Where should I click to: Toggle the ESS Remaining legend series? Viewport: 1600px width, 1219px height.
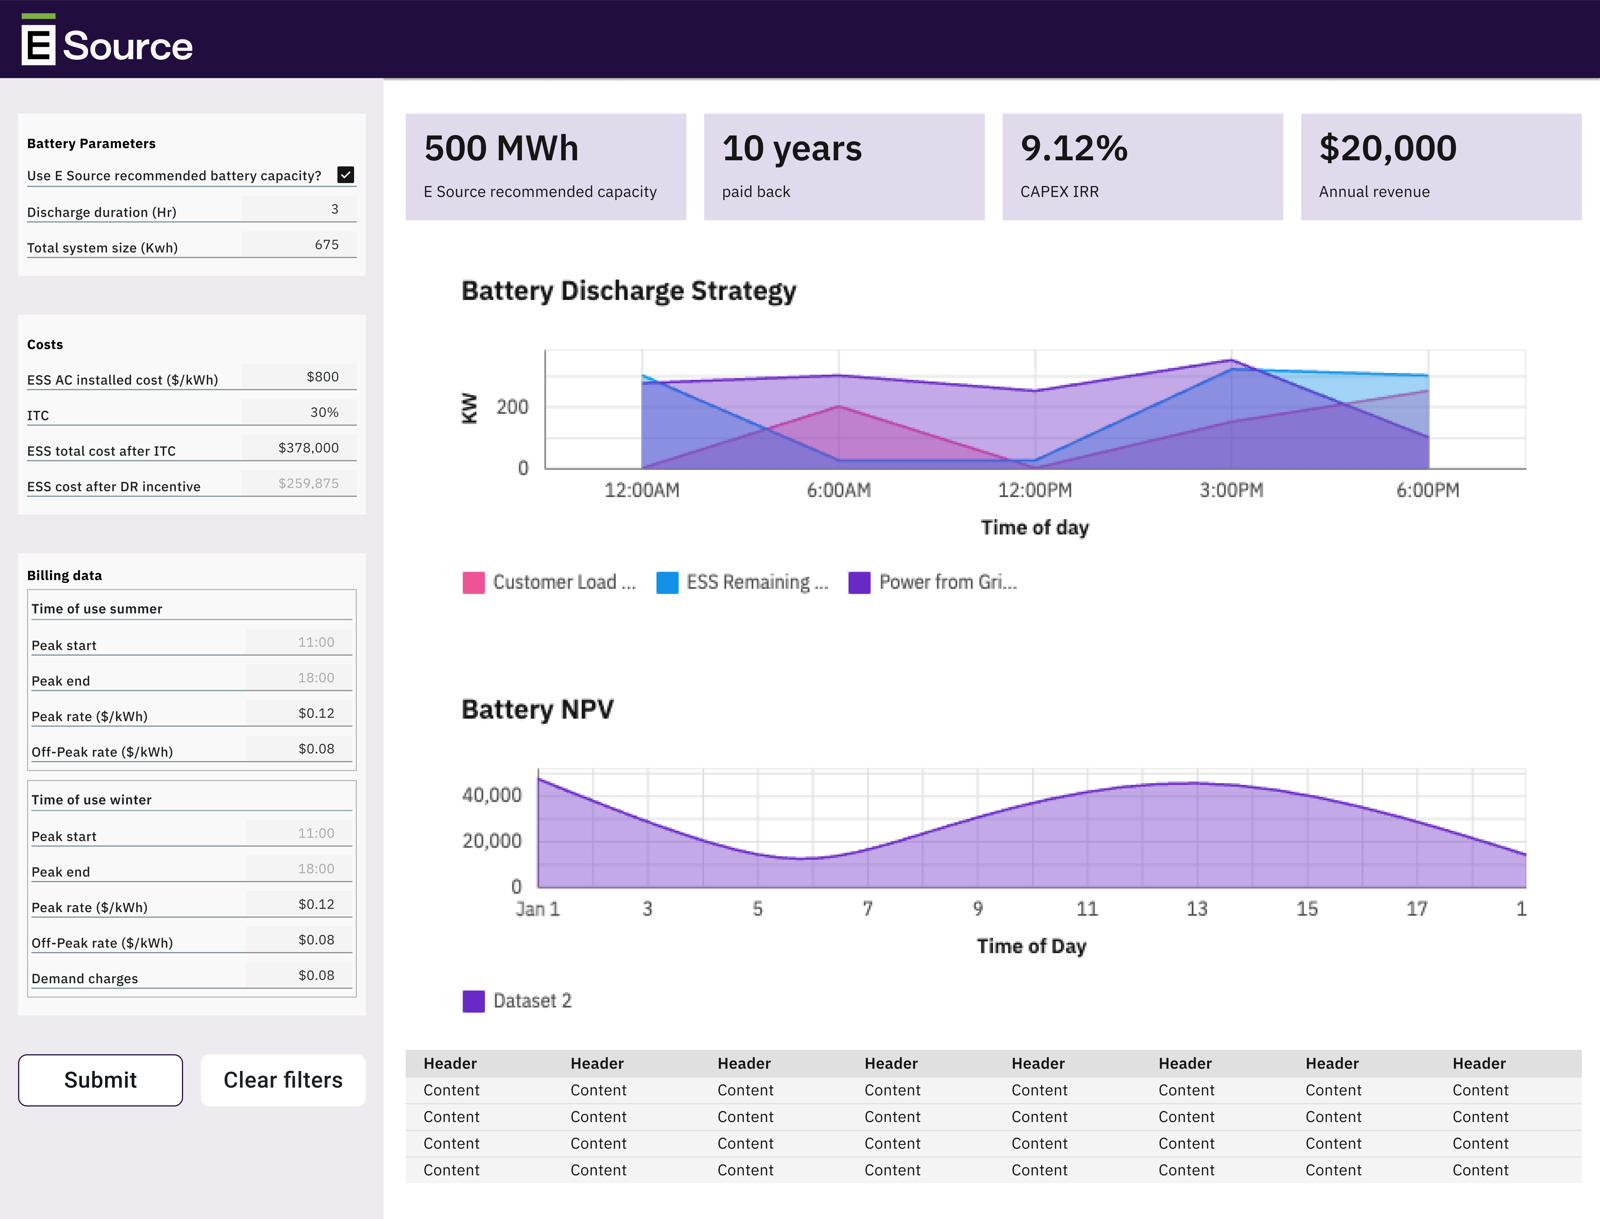[743, 581]
